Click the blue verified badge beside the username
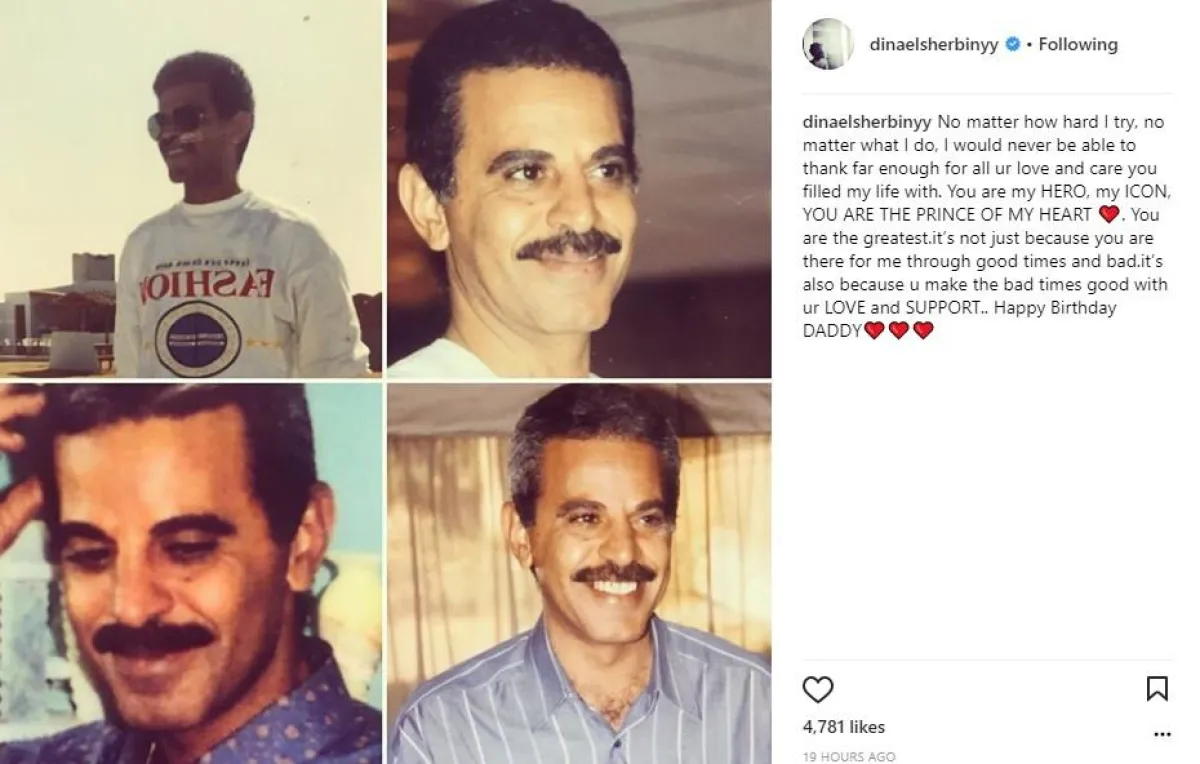The image size is (1200, 764). pyautogui.click(x=1012, y=44)
